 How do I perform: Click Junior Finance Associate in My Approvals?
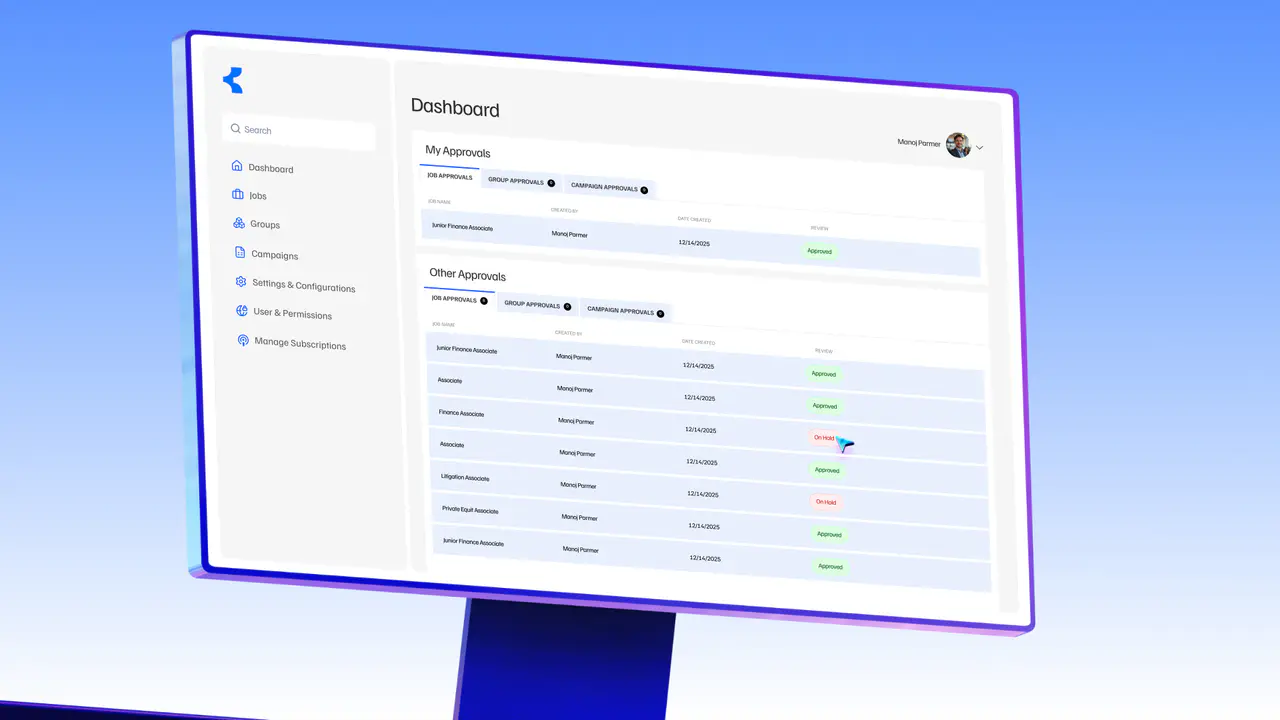(x=462, y=227)
